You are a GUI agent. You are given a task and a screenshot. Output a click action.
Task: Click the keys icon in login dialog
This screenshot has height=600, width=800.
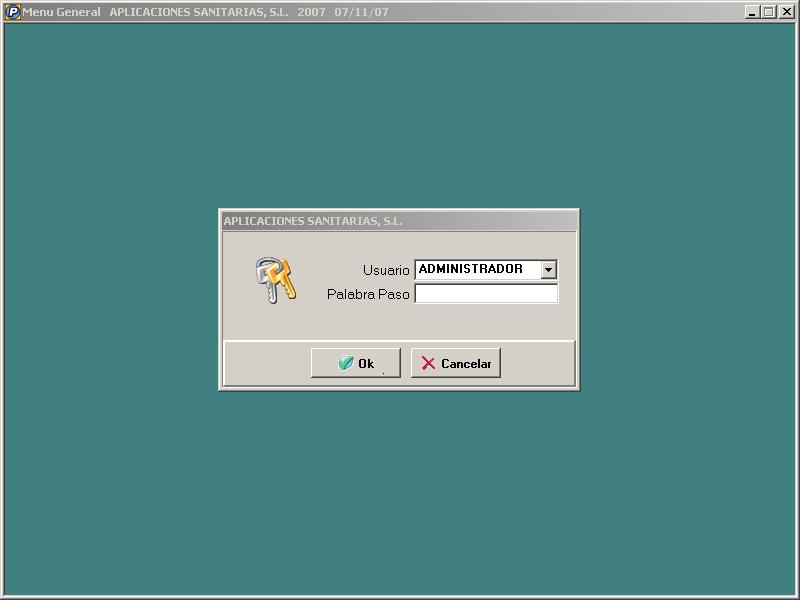276,280
